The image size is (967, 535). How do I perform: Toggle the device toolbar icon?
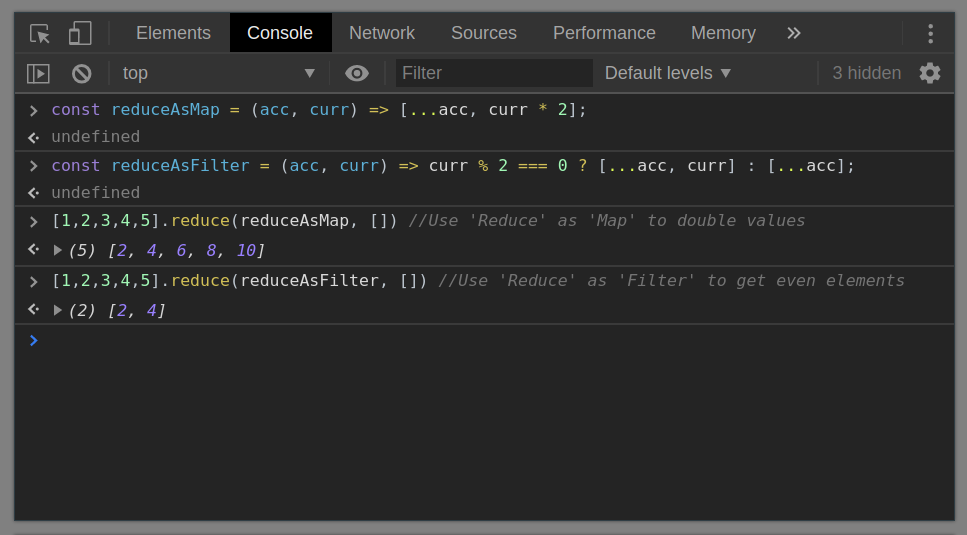(x=80, y=33)
